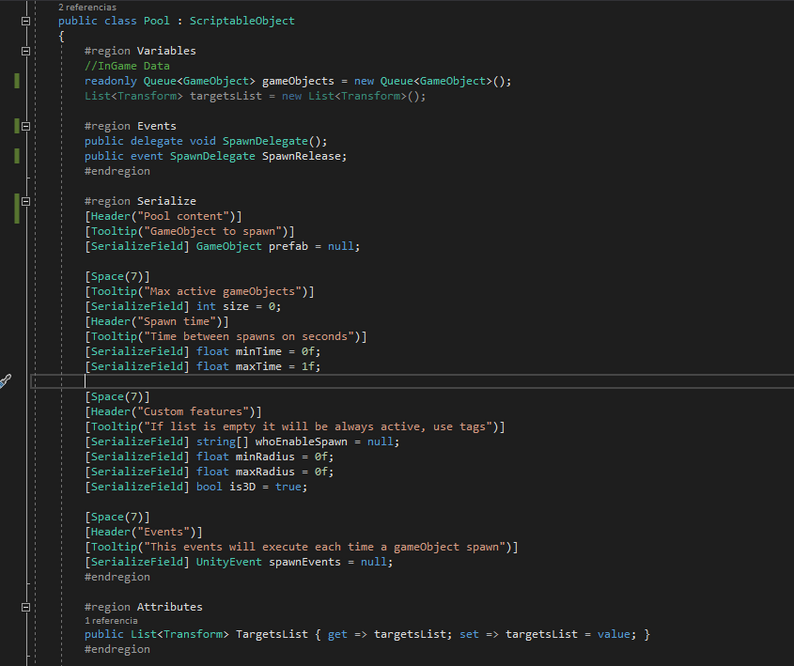Collapse the Attributes region toggle
Viewport: 794px width, 666px height.
tap(26, 607)
